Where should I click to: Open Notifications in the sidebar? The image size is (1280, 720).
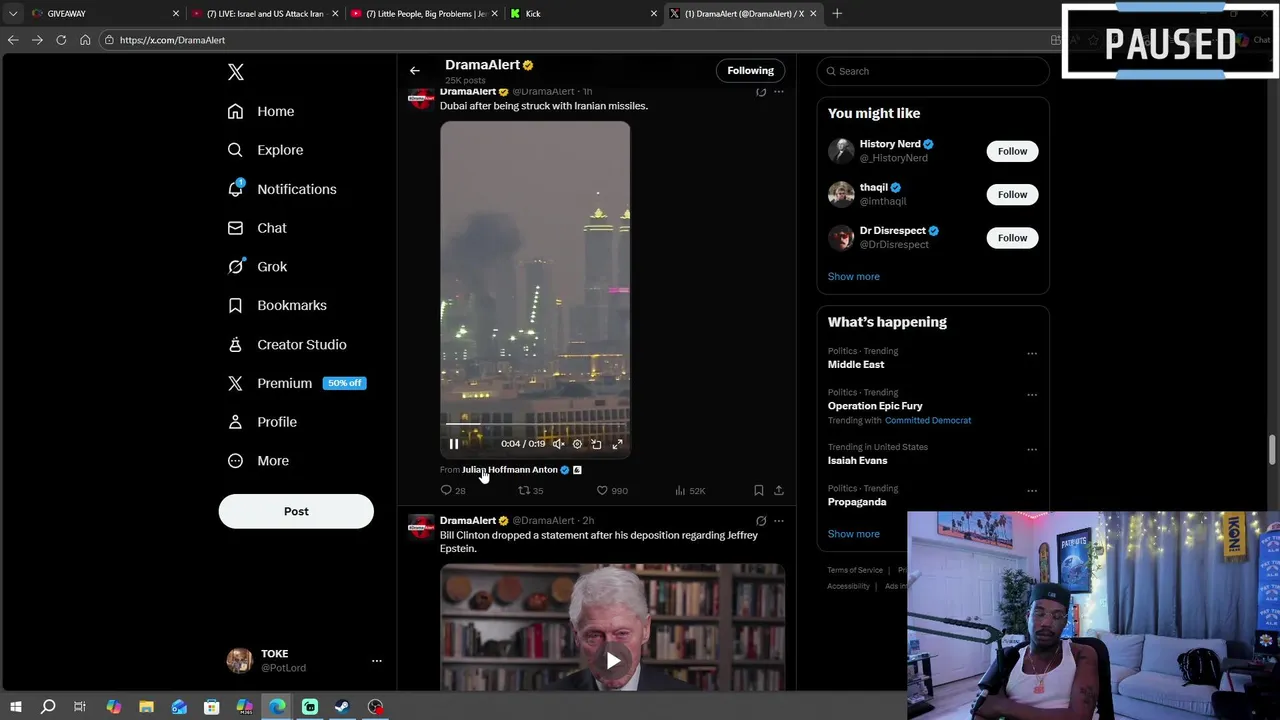282,189
